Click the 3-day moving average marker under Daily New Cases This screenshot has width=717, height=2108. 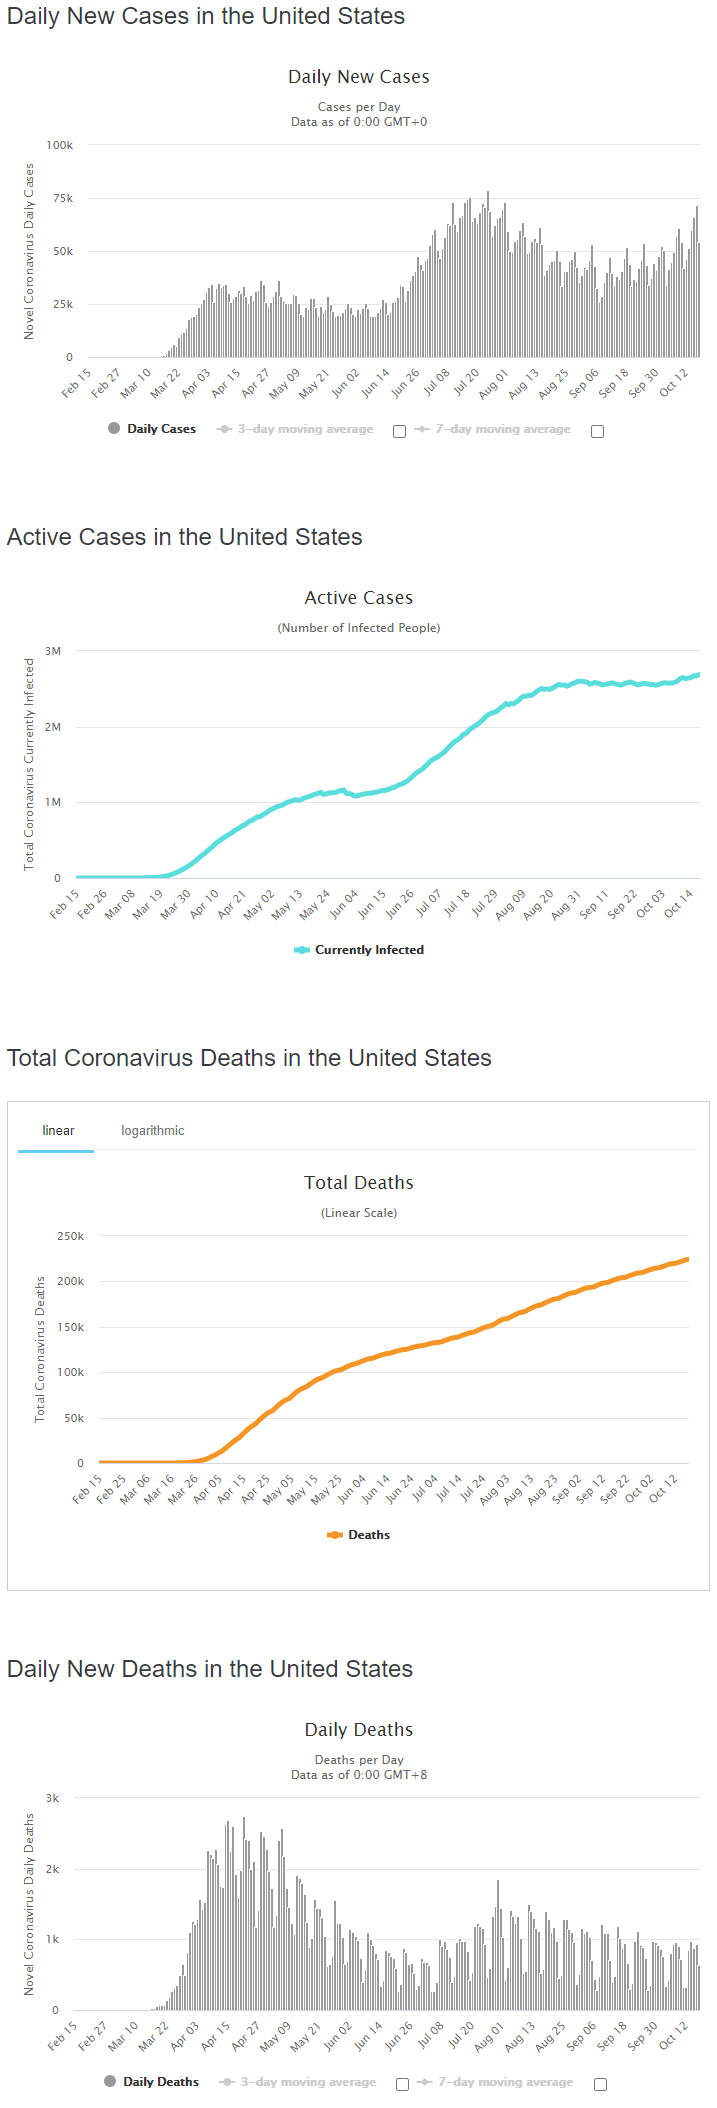pyautogui.click(x=225, y=429)
